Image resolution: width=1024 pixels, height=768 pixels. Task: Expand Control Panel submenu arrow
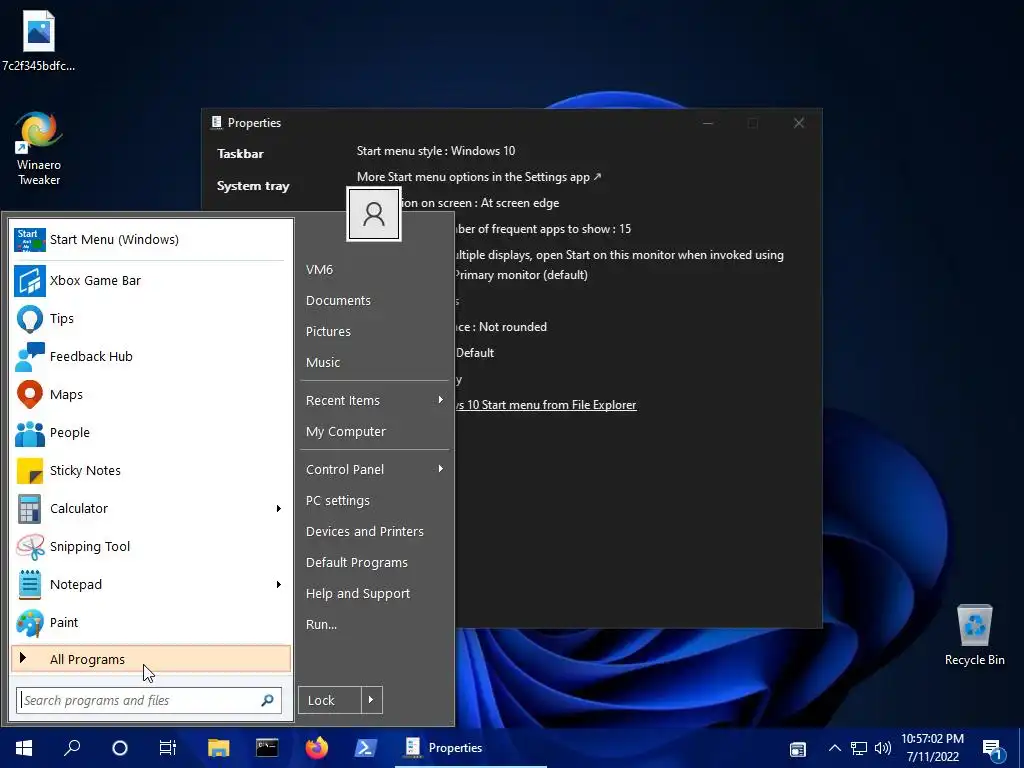[x=441, y=470]
